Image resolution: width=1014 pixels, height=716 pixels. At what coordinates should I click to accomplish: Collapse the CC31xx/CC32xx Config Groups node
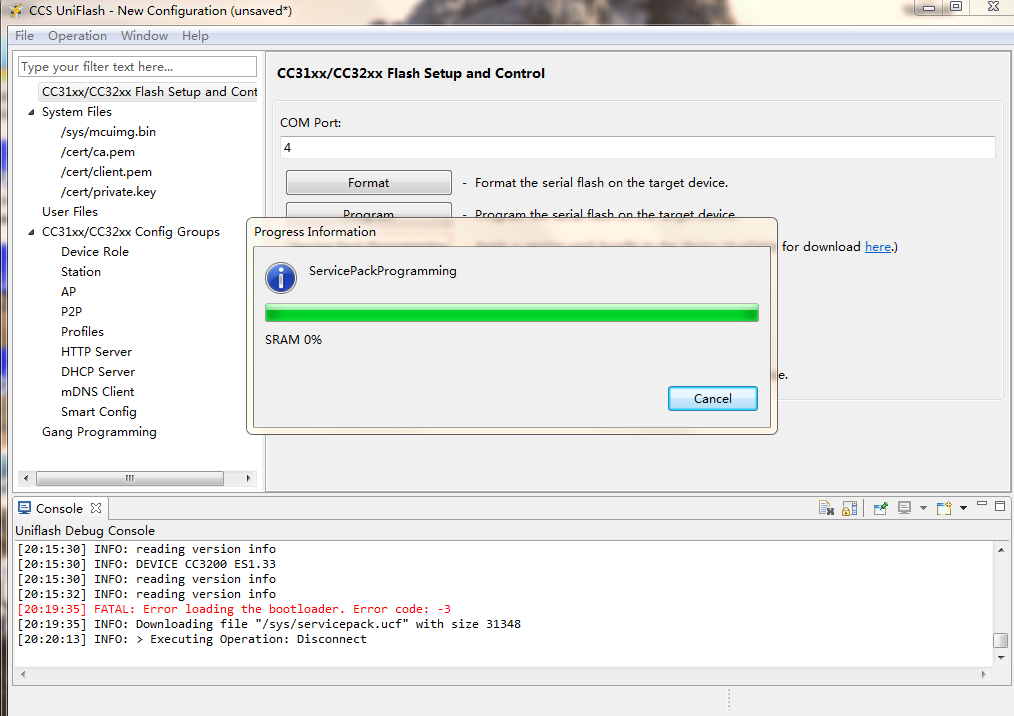click(31, 232)
